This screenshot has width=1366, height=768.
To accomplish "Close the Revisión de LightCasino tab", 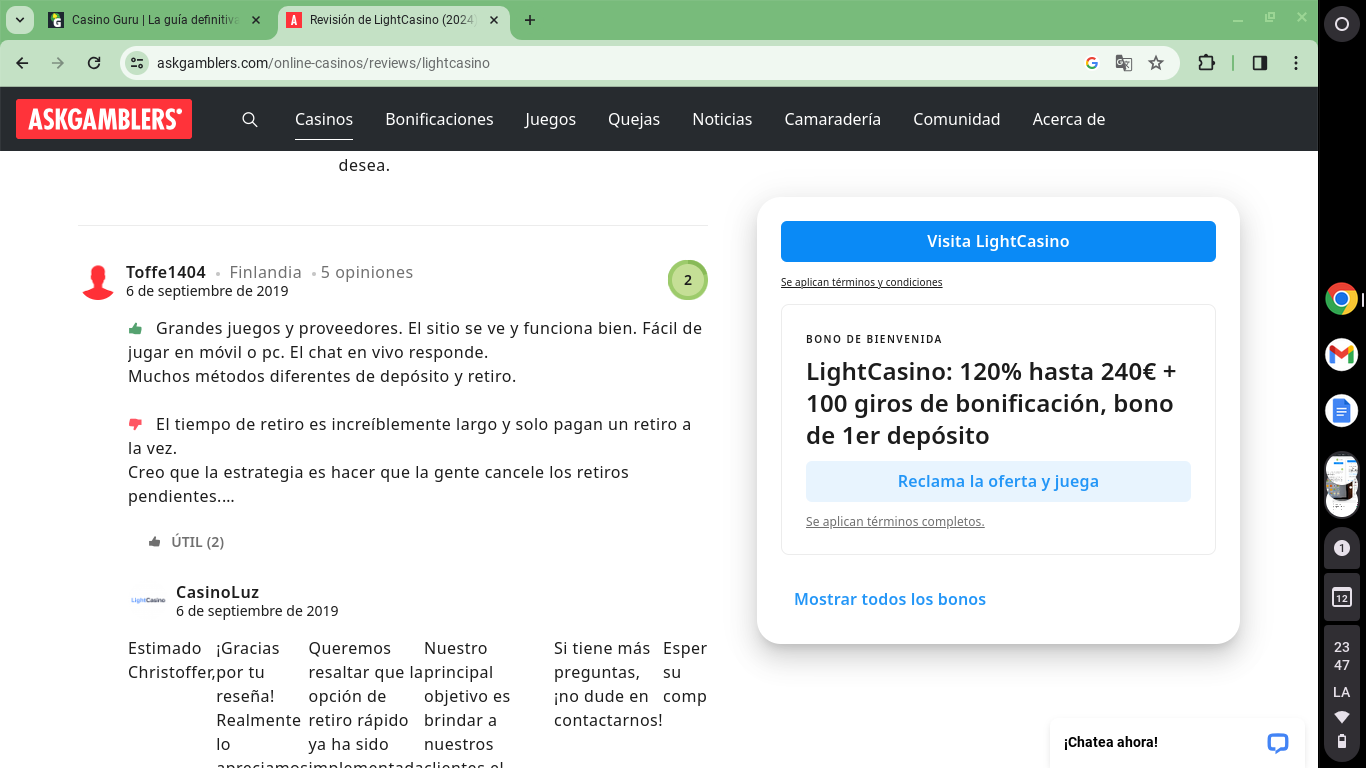I will coord(495,20).
